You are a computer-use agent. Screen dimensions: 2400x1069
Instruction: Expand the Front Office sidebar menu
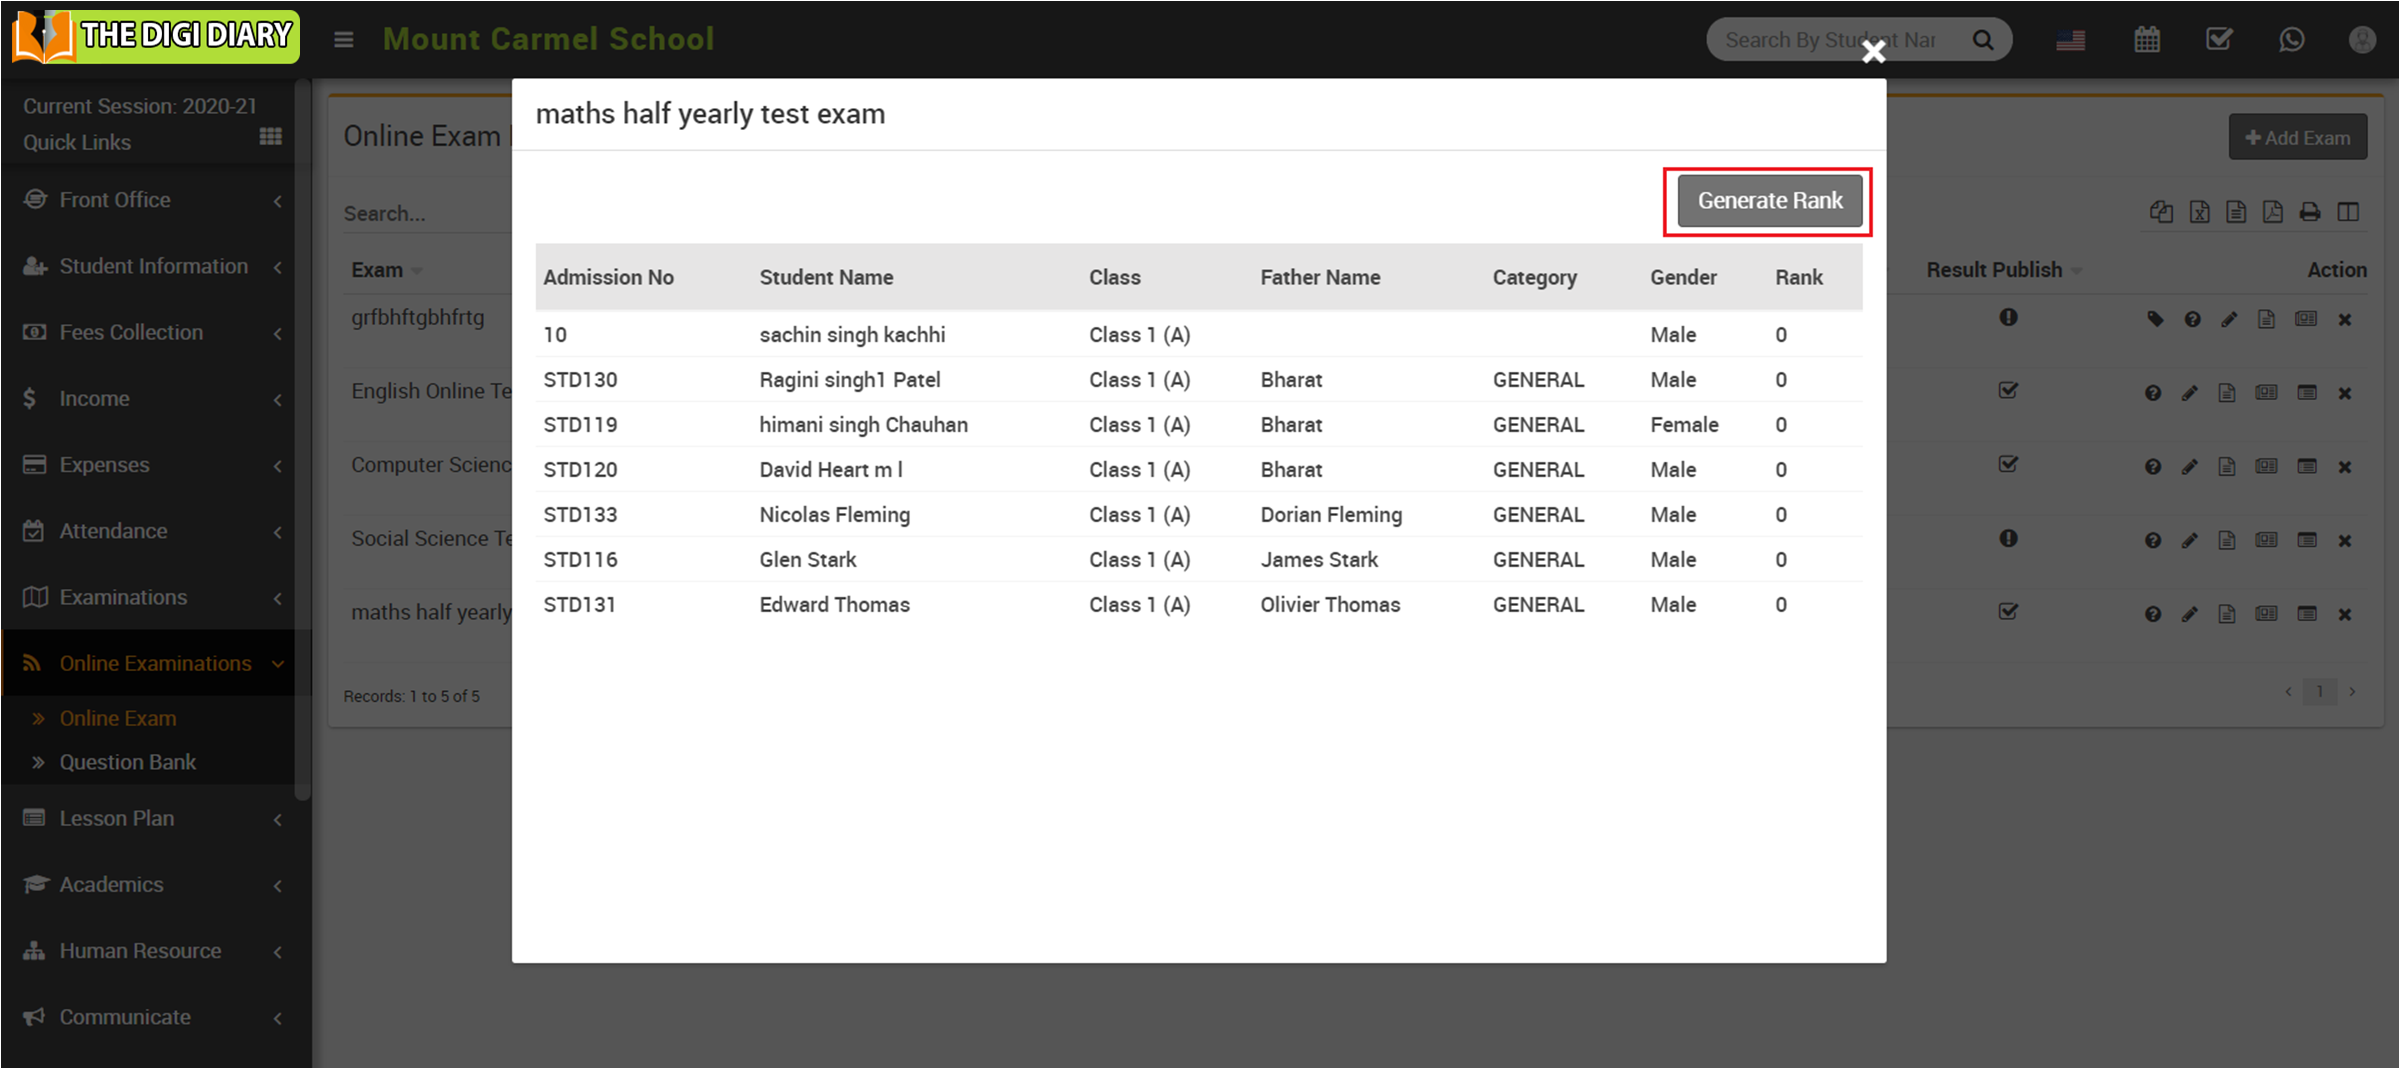[150, 200]
